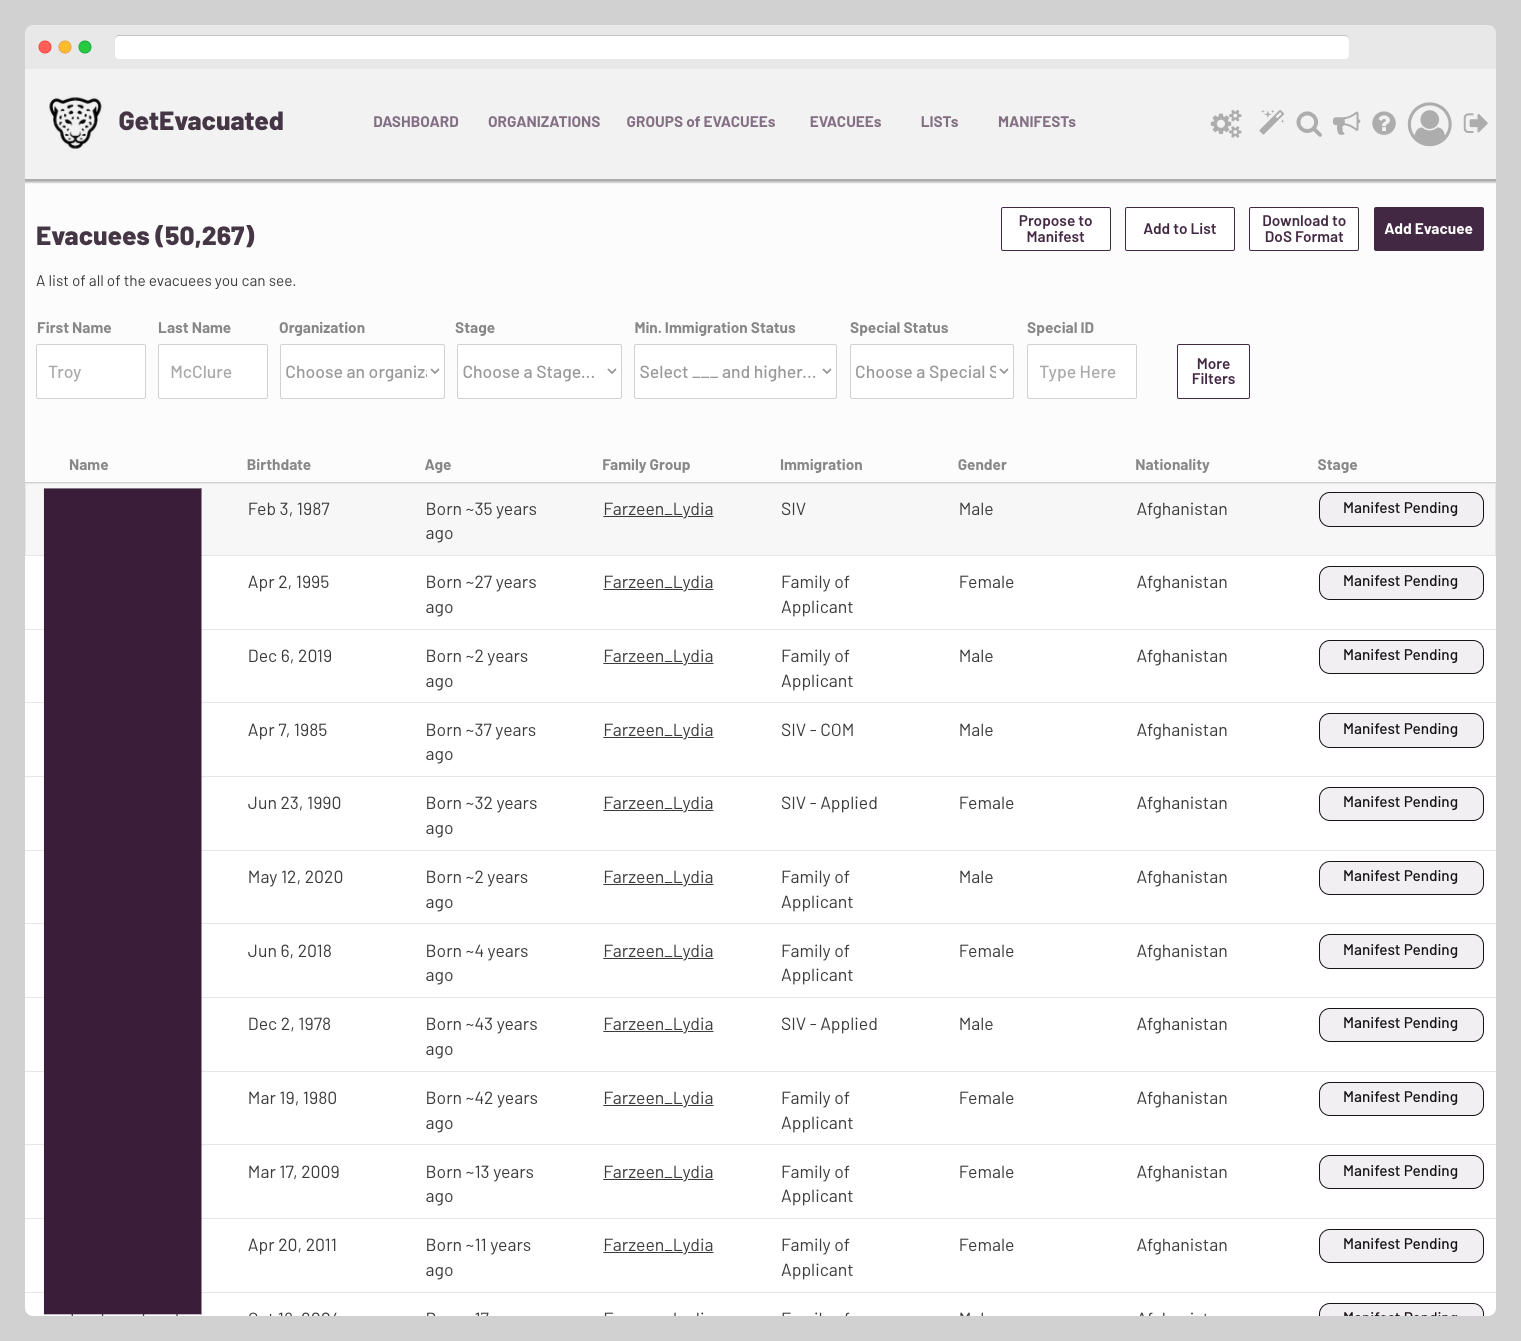Image resolution: width=1521 pixels, height=1341 pixels.
Task: Focus the Special ID input field
Action: pyautogui.click(x=1082, y=372)
